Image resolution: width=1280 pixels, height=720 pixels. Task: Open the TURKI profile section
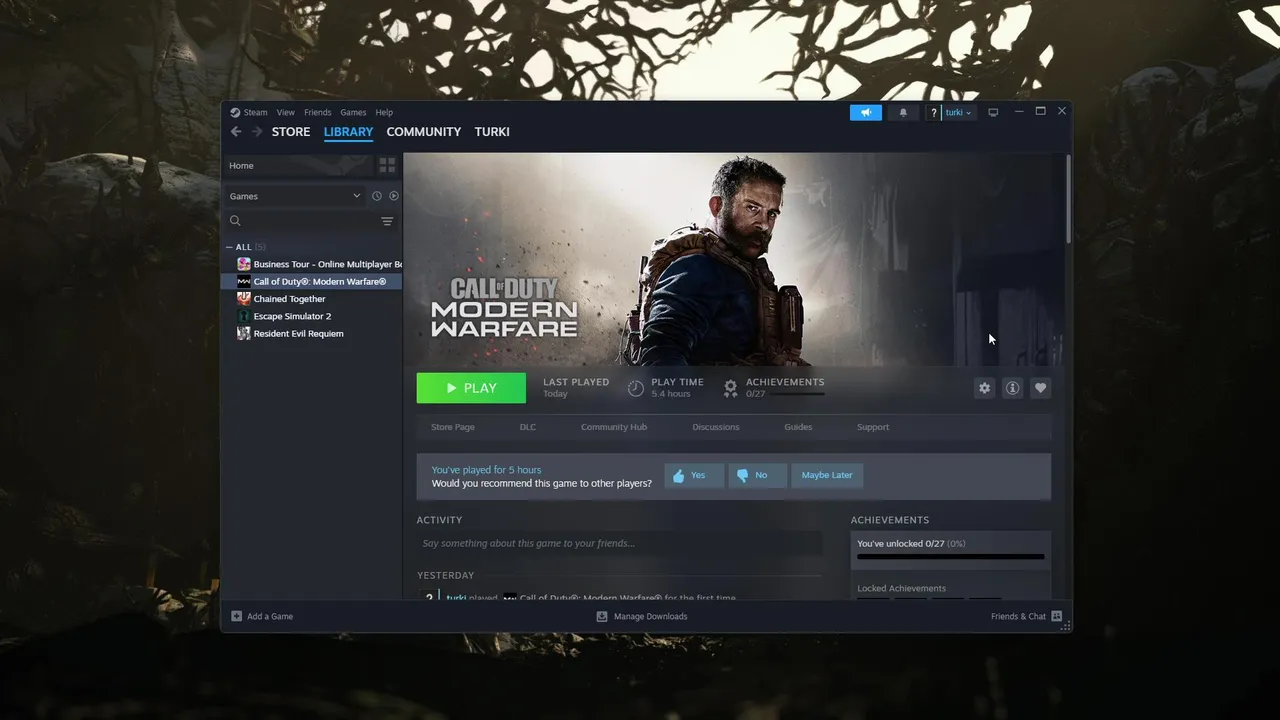(x=492, y=132)
